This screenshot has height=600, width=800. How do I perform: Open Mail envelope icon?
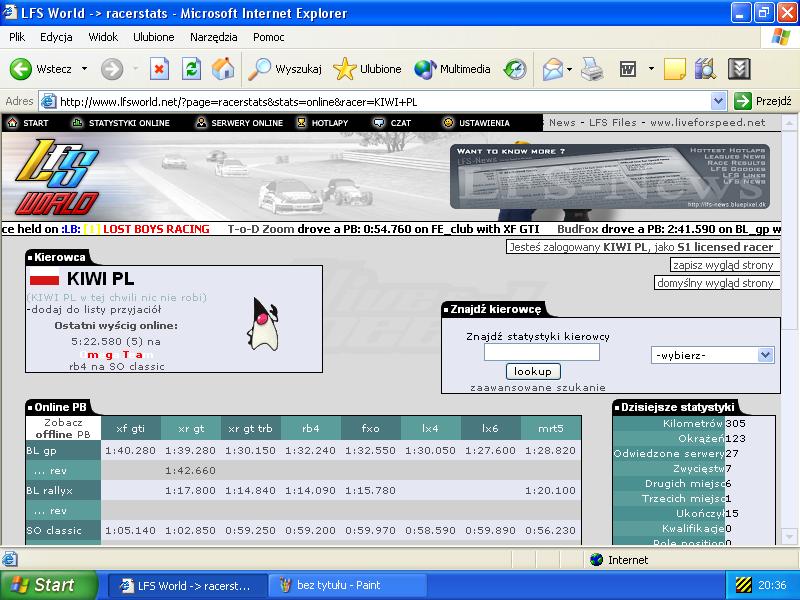point(553,69)
